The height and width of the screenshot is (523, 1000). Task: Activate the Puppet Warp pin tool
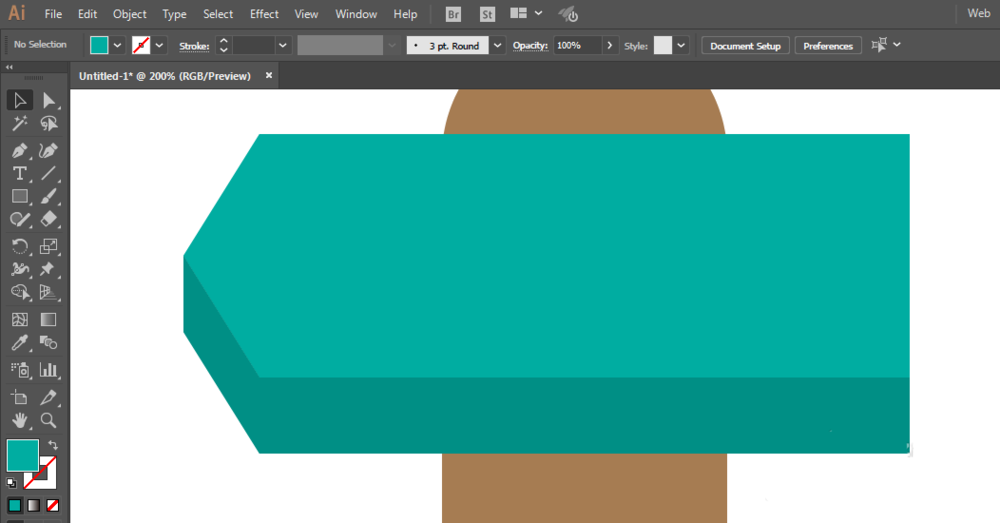(48, 269)
